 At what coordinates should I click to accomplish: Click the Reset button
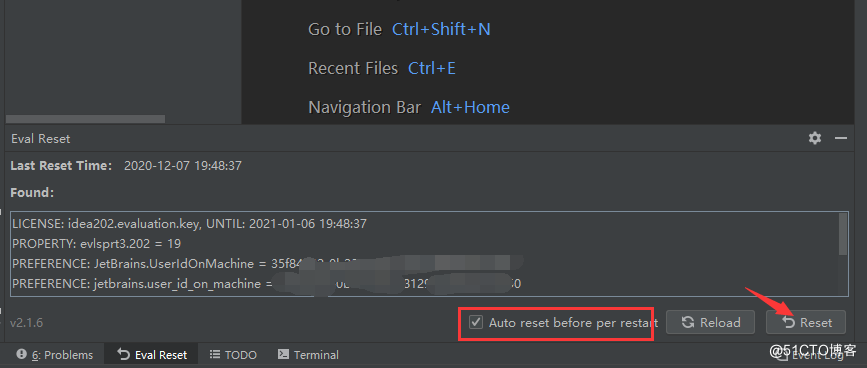tap(806, 322)
